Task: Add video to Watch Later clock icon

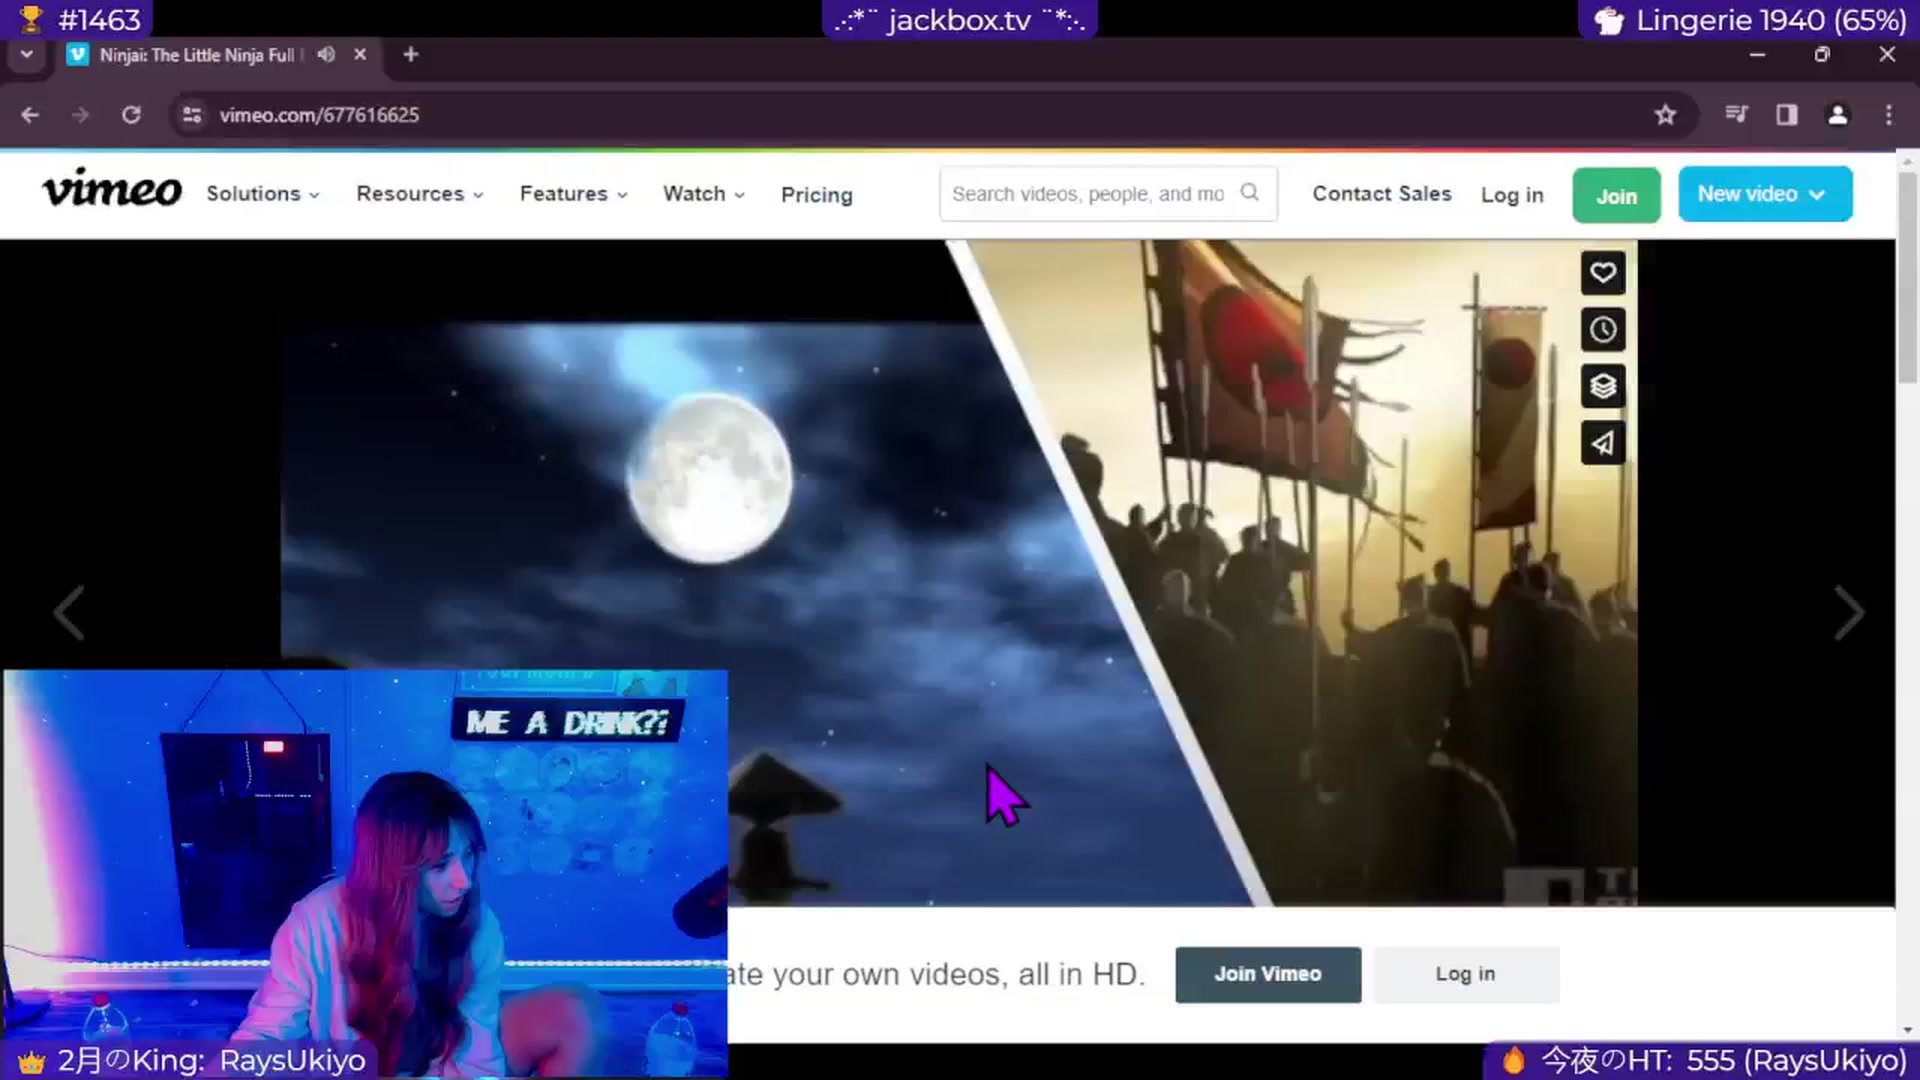Action: pyautogui.click(x=1603, y=330)
